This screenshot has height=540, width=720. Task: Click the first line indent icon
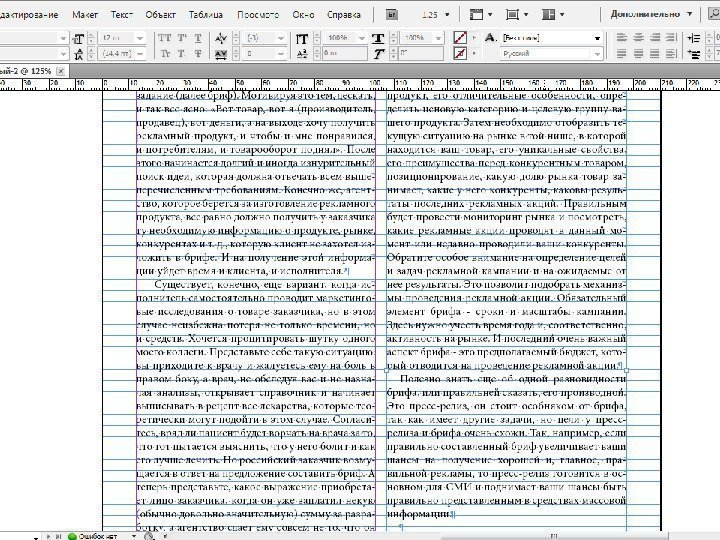pos(694,54)
